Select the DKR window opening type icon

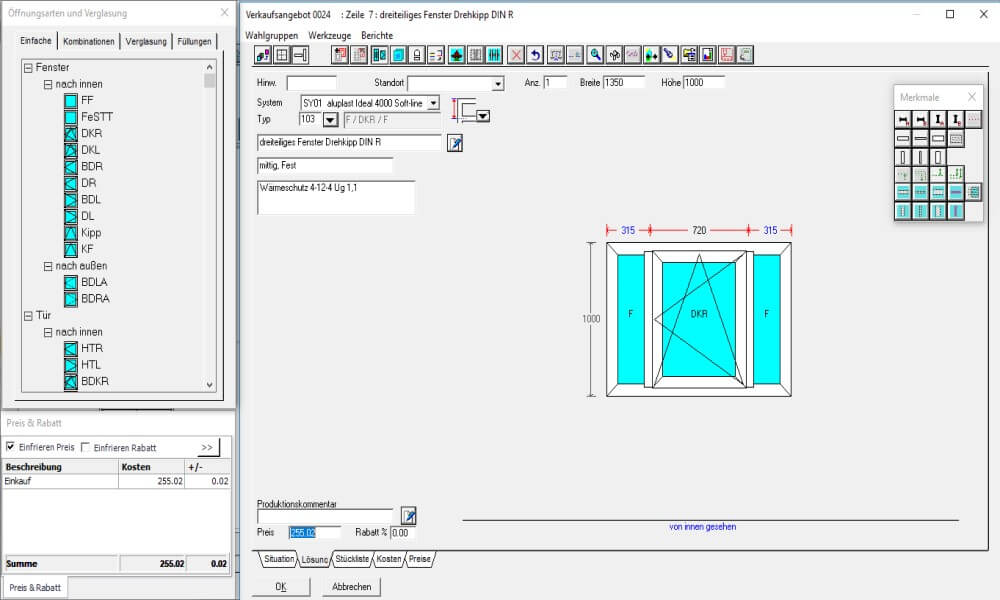[71, 133]
